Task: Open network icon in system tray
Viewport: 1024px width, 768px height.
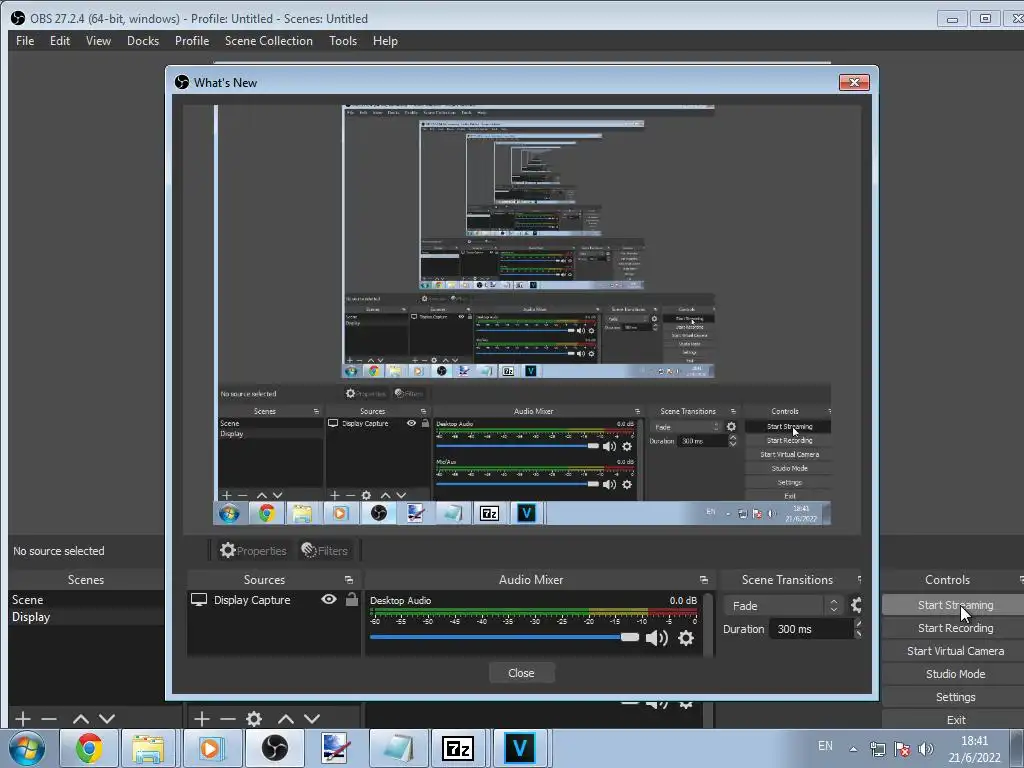Action: (x=878, y=748)
